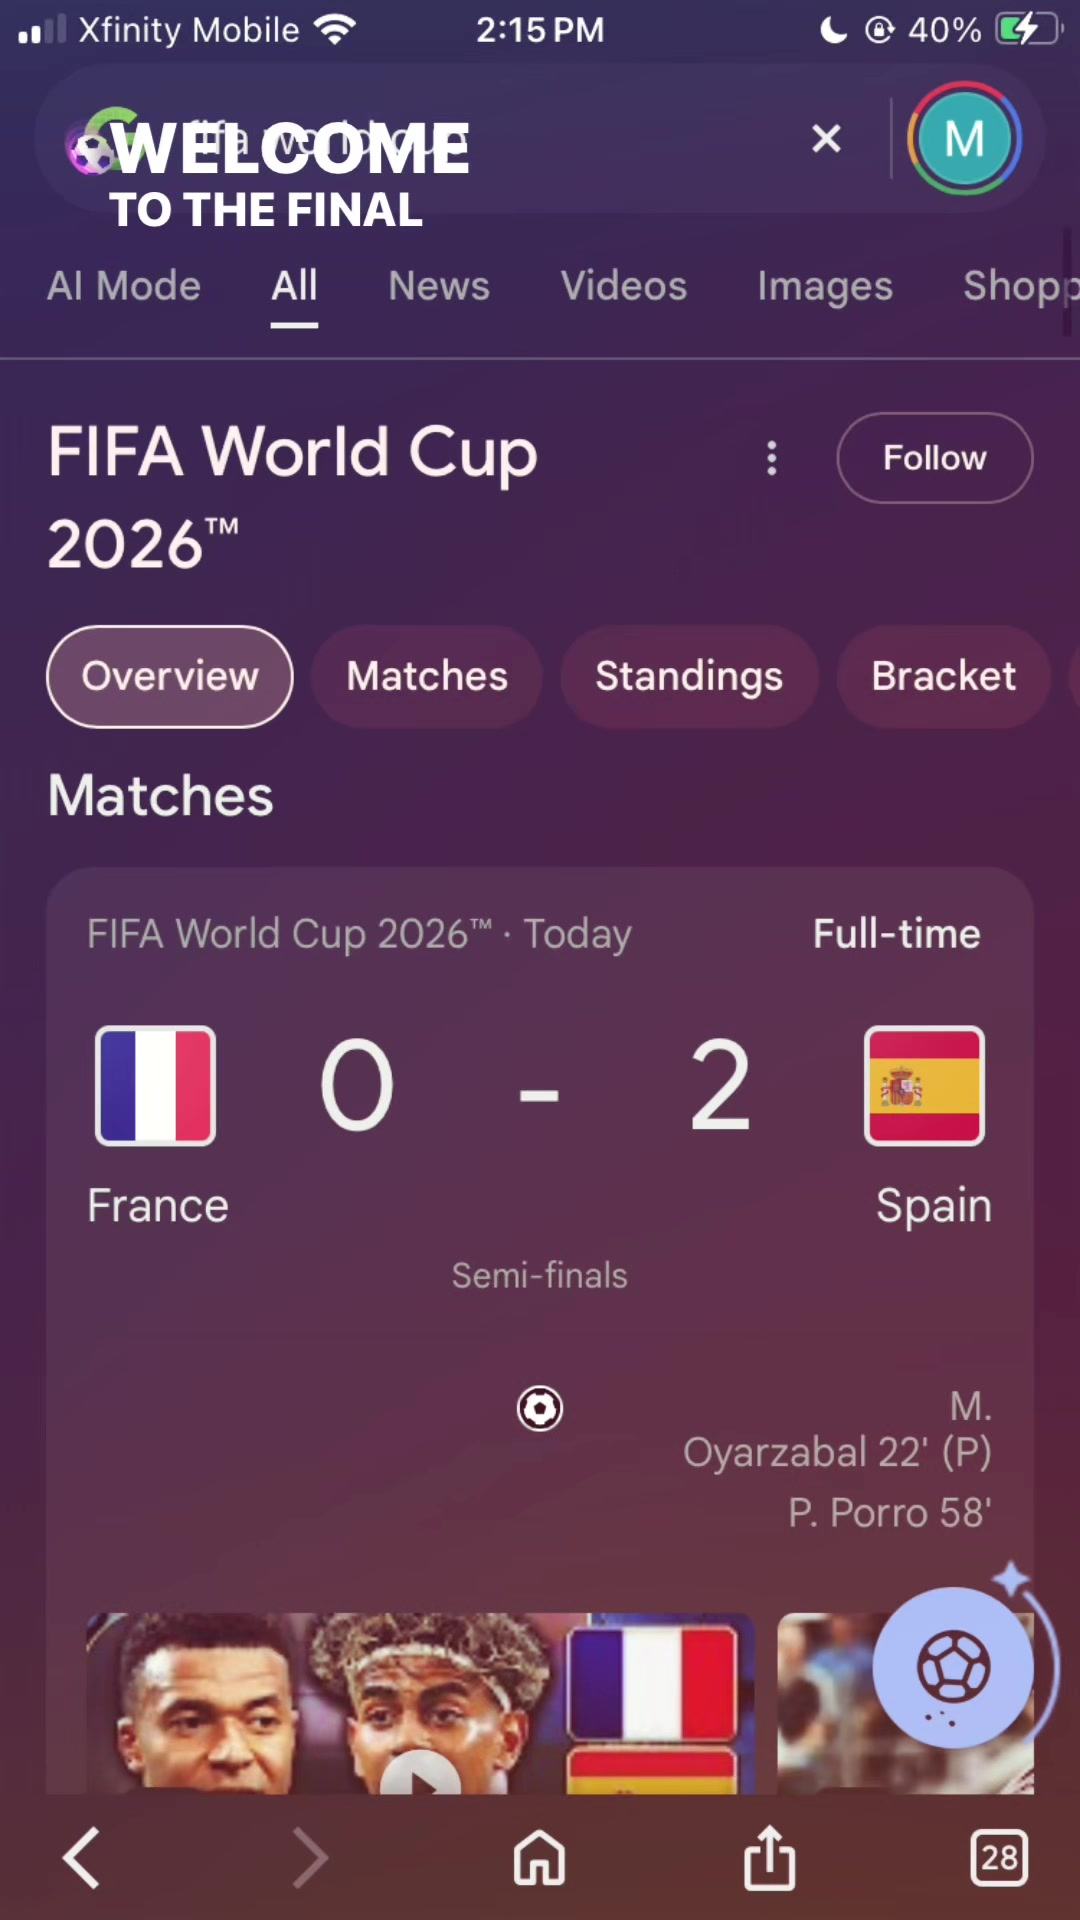Tap the Follow button
Viewport: 1080px width, 1920px height.
coord(935,458)
